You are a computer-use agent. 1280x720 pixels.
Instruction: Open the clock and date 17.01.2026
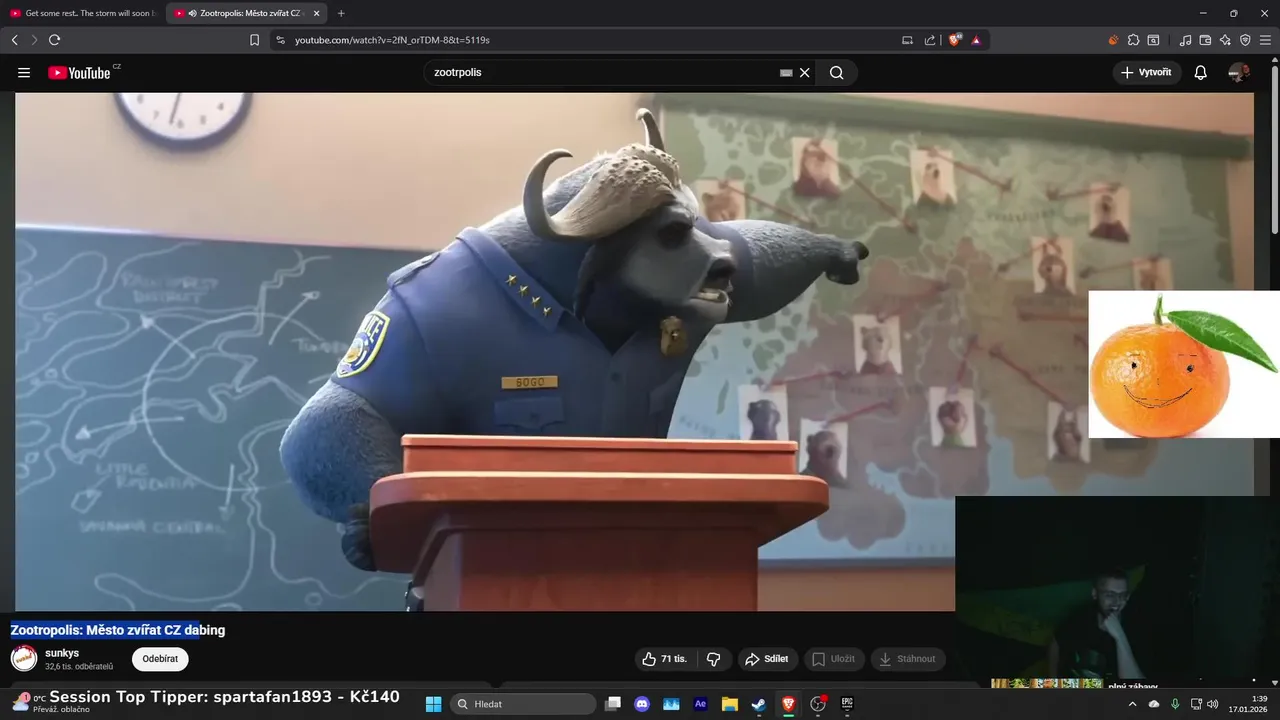pyautogui.click(x=1250, y=704)
